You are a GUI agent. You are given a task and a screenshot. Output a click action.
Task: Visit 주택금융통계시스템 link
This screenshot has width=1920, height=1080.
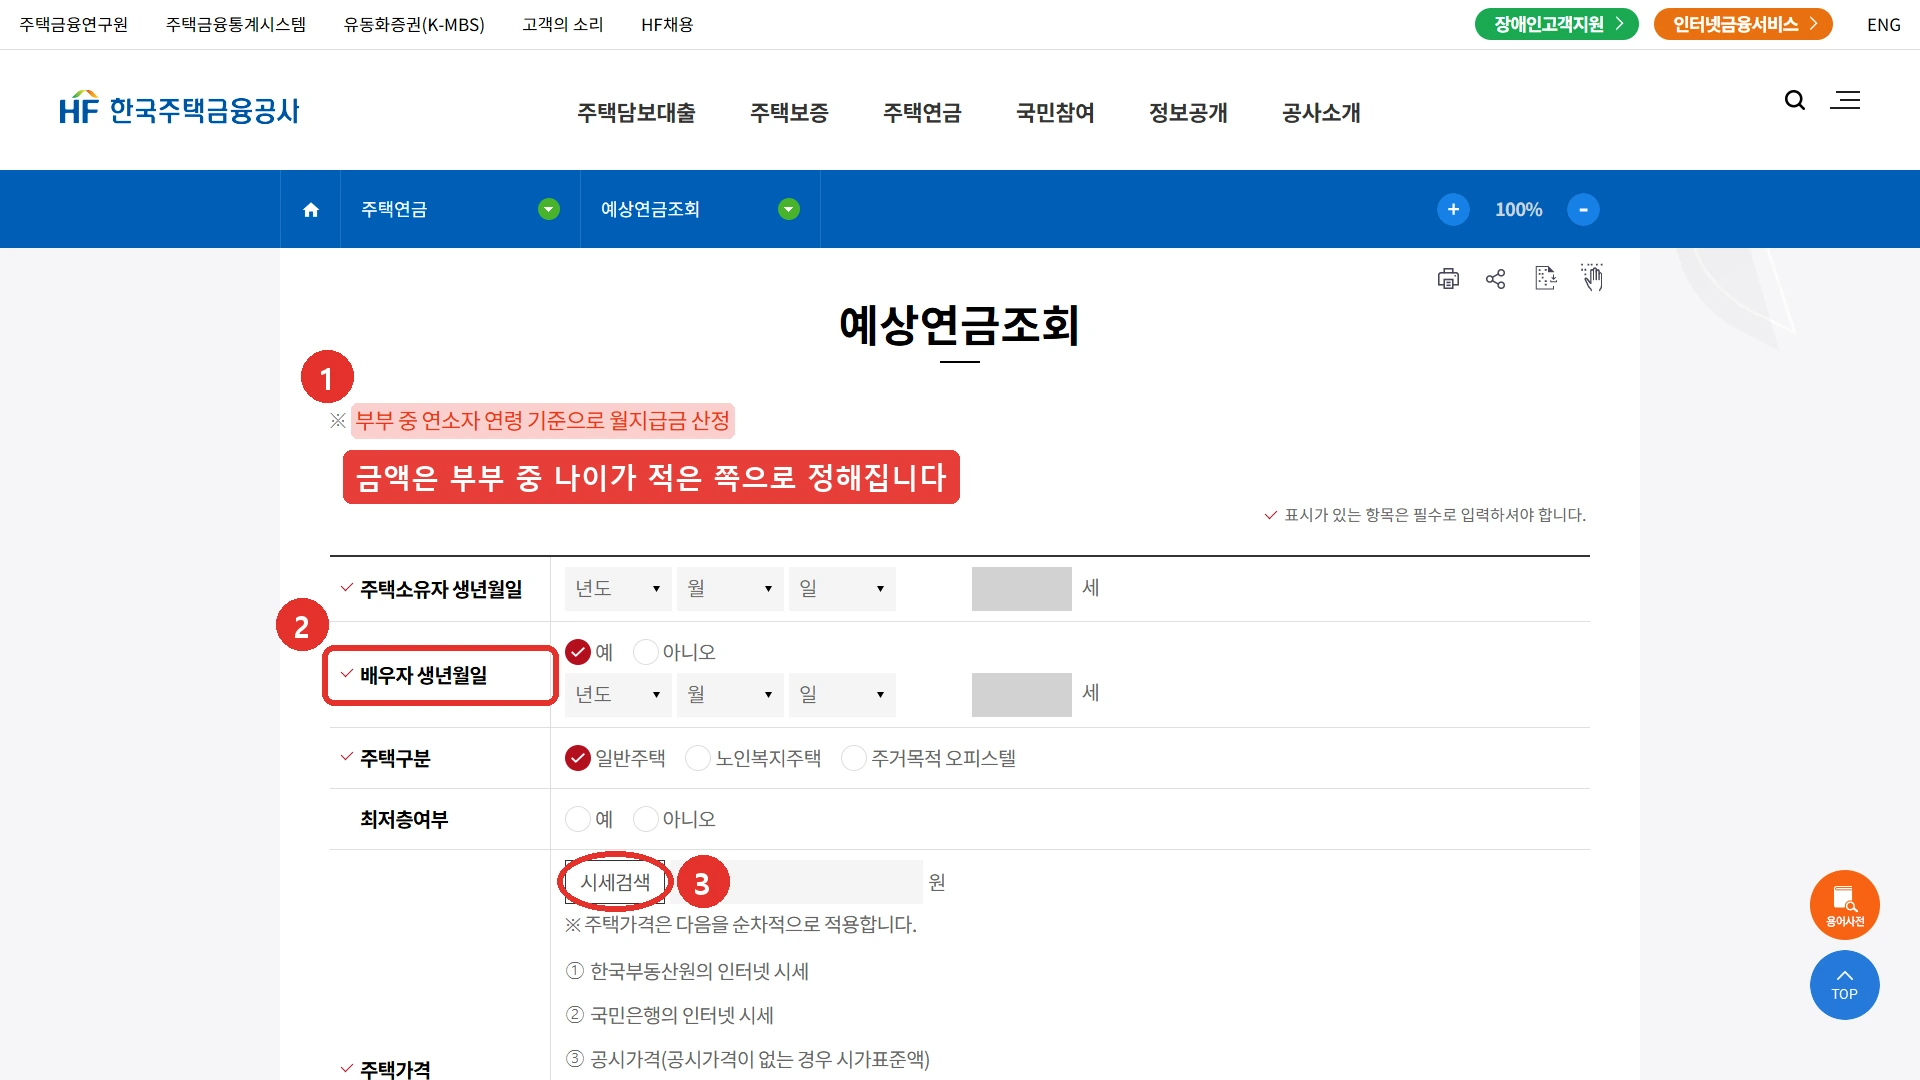(236, 25)
